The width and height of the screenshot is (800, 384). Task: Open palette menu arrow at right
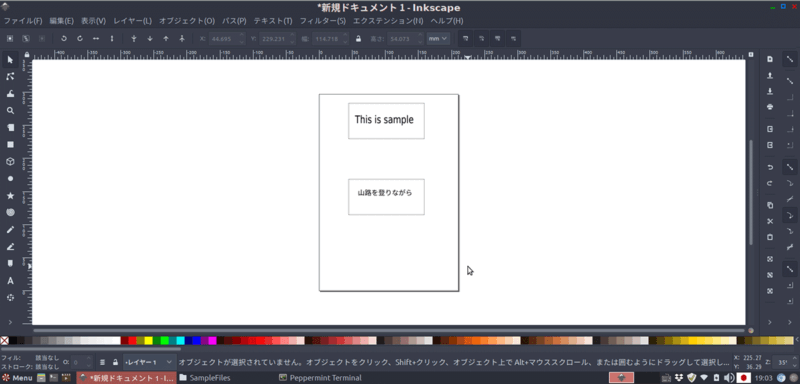pyautogui.click(x=796, y=340)
